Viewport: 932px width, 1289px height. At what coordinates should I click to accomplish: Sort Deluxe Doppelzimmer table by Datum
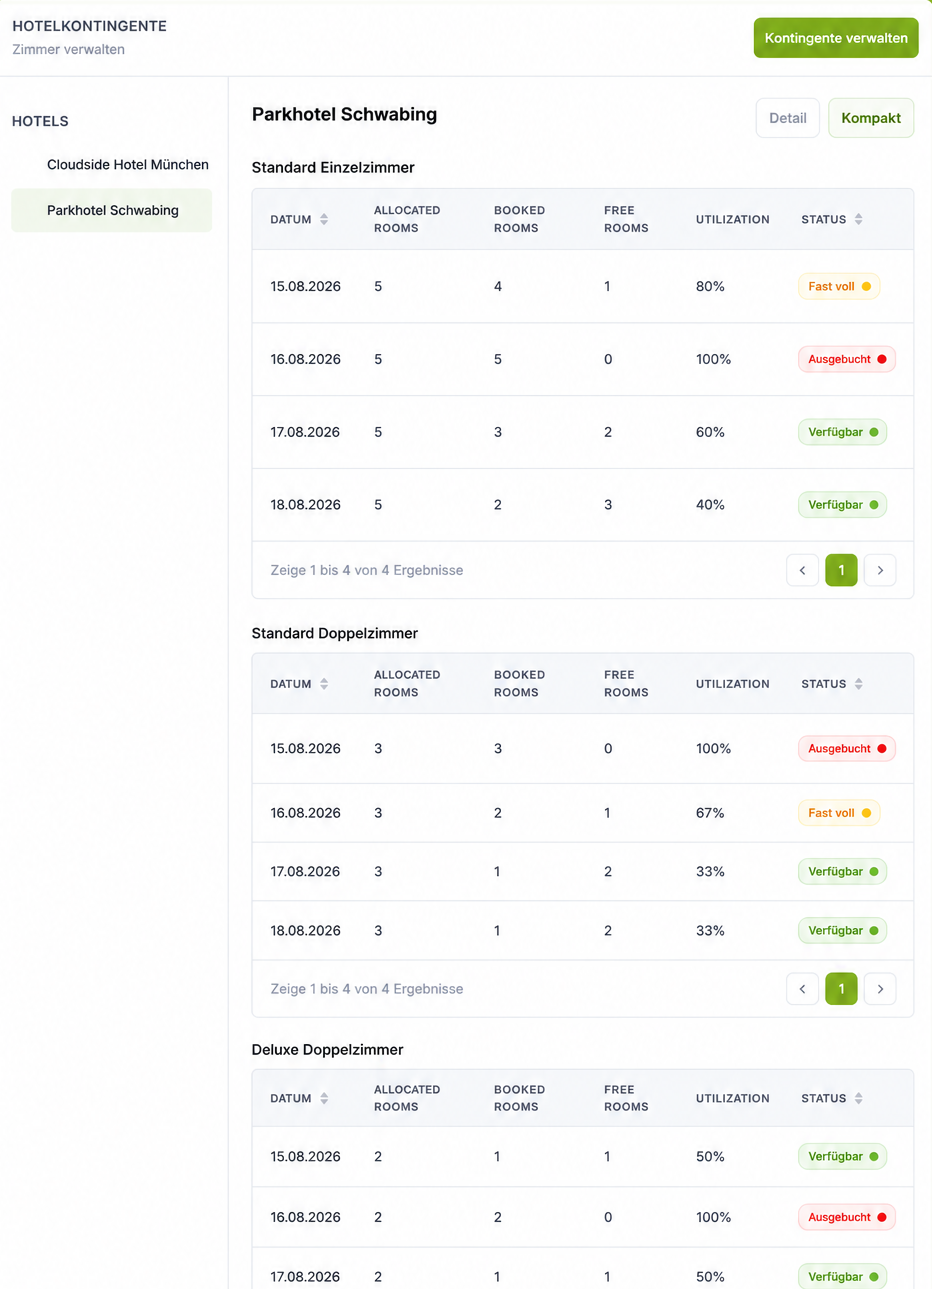click(299, 1098)
